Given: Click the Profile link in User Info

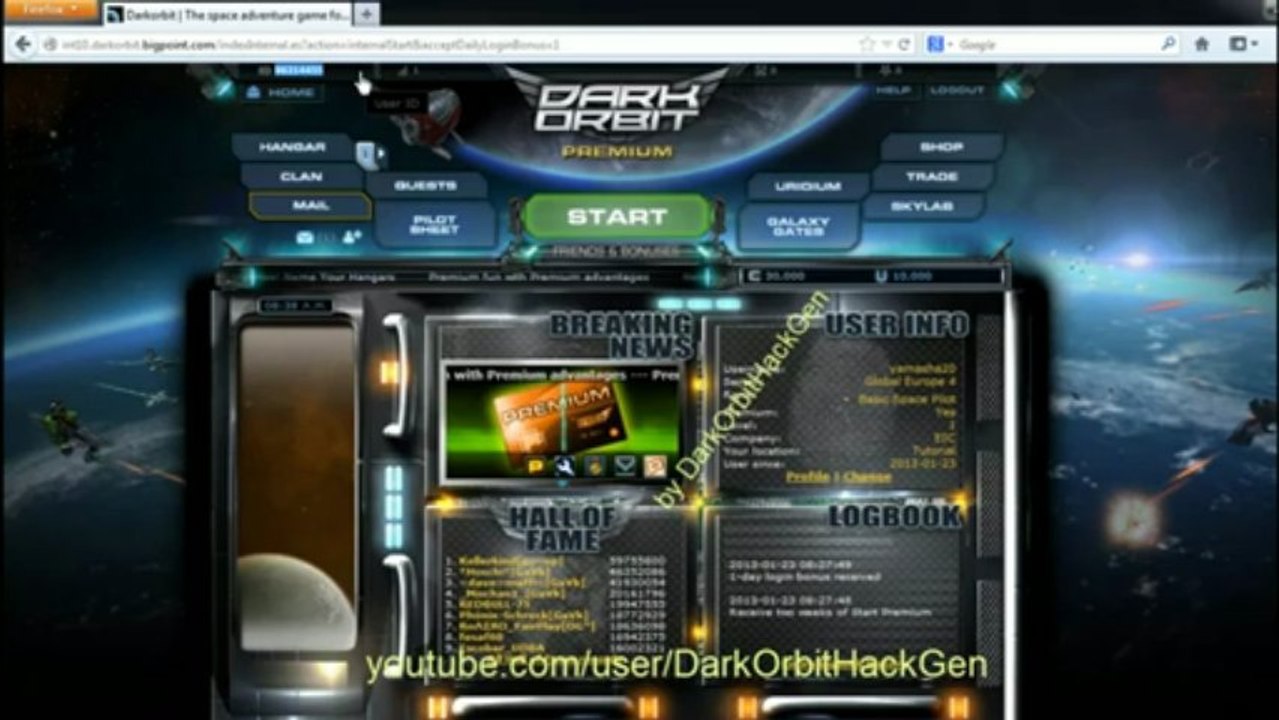Looking at the screenshot, I should (x=807, y=477).
